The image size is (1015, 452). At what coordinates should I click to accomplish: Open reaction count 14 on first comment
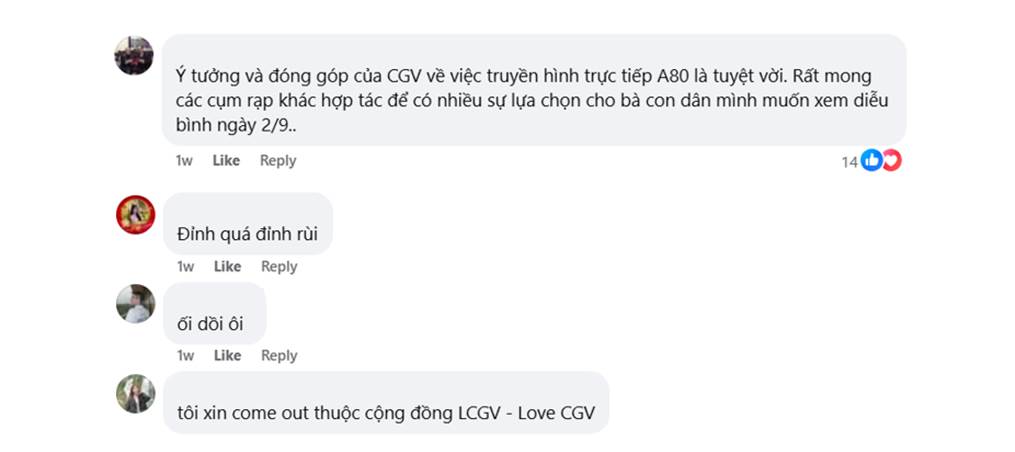click(x=849, y=162)
